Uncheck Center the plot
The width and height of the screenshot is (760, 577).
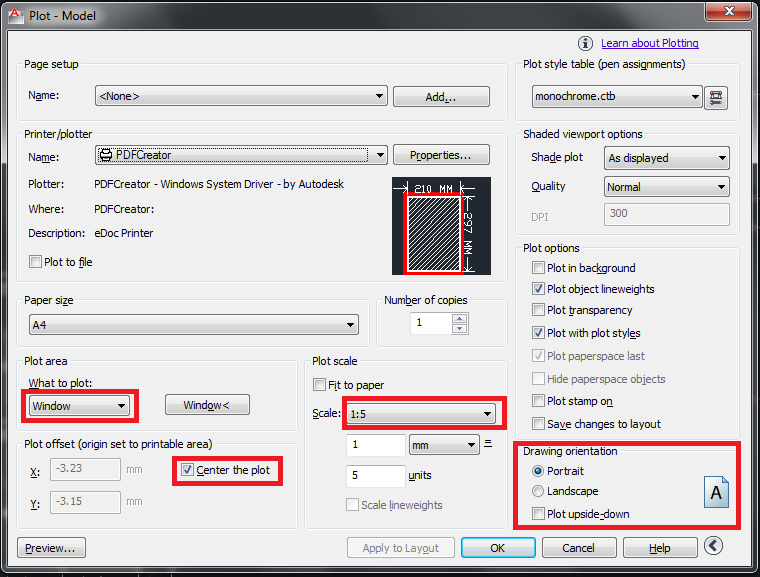point(187,470)
